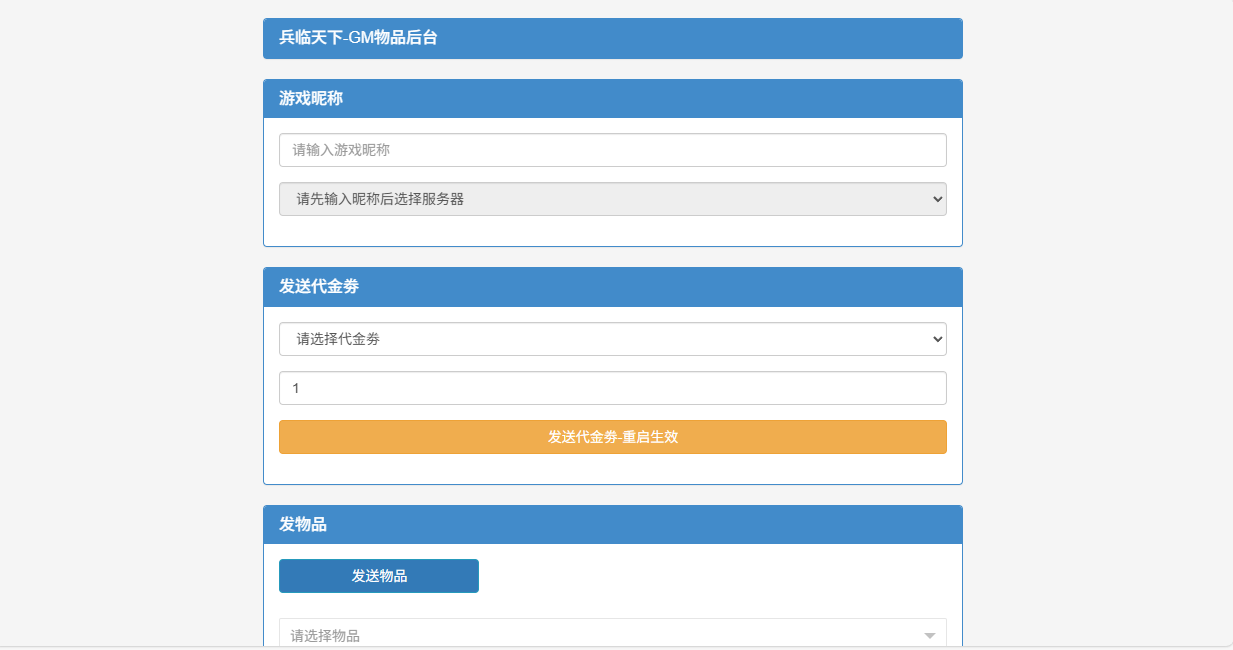The image size is (1233, 650).
Task: Click the blue "发送物品" button
Action: pyautogui.click(x=379, y=576)
